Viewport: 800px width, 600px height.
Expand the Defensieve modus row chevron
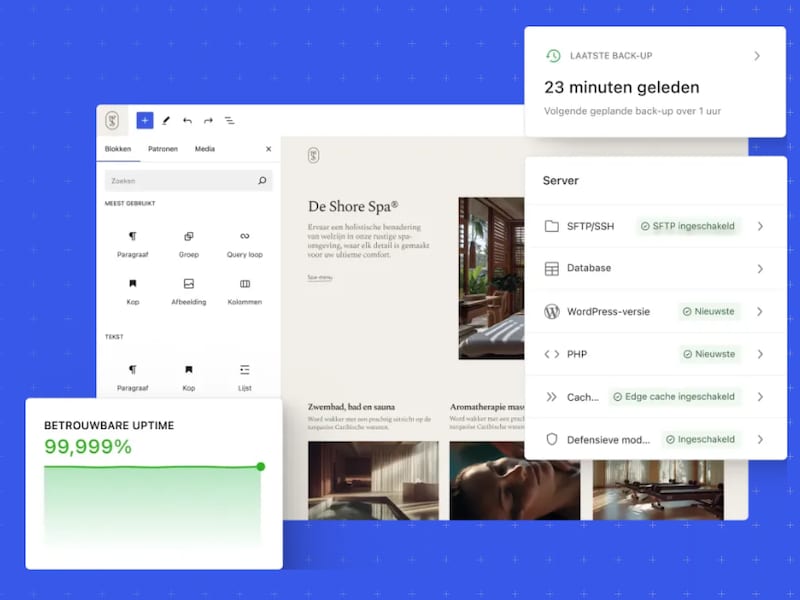760,439
